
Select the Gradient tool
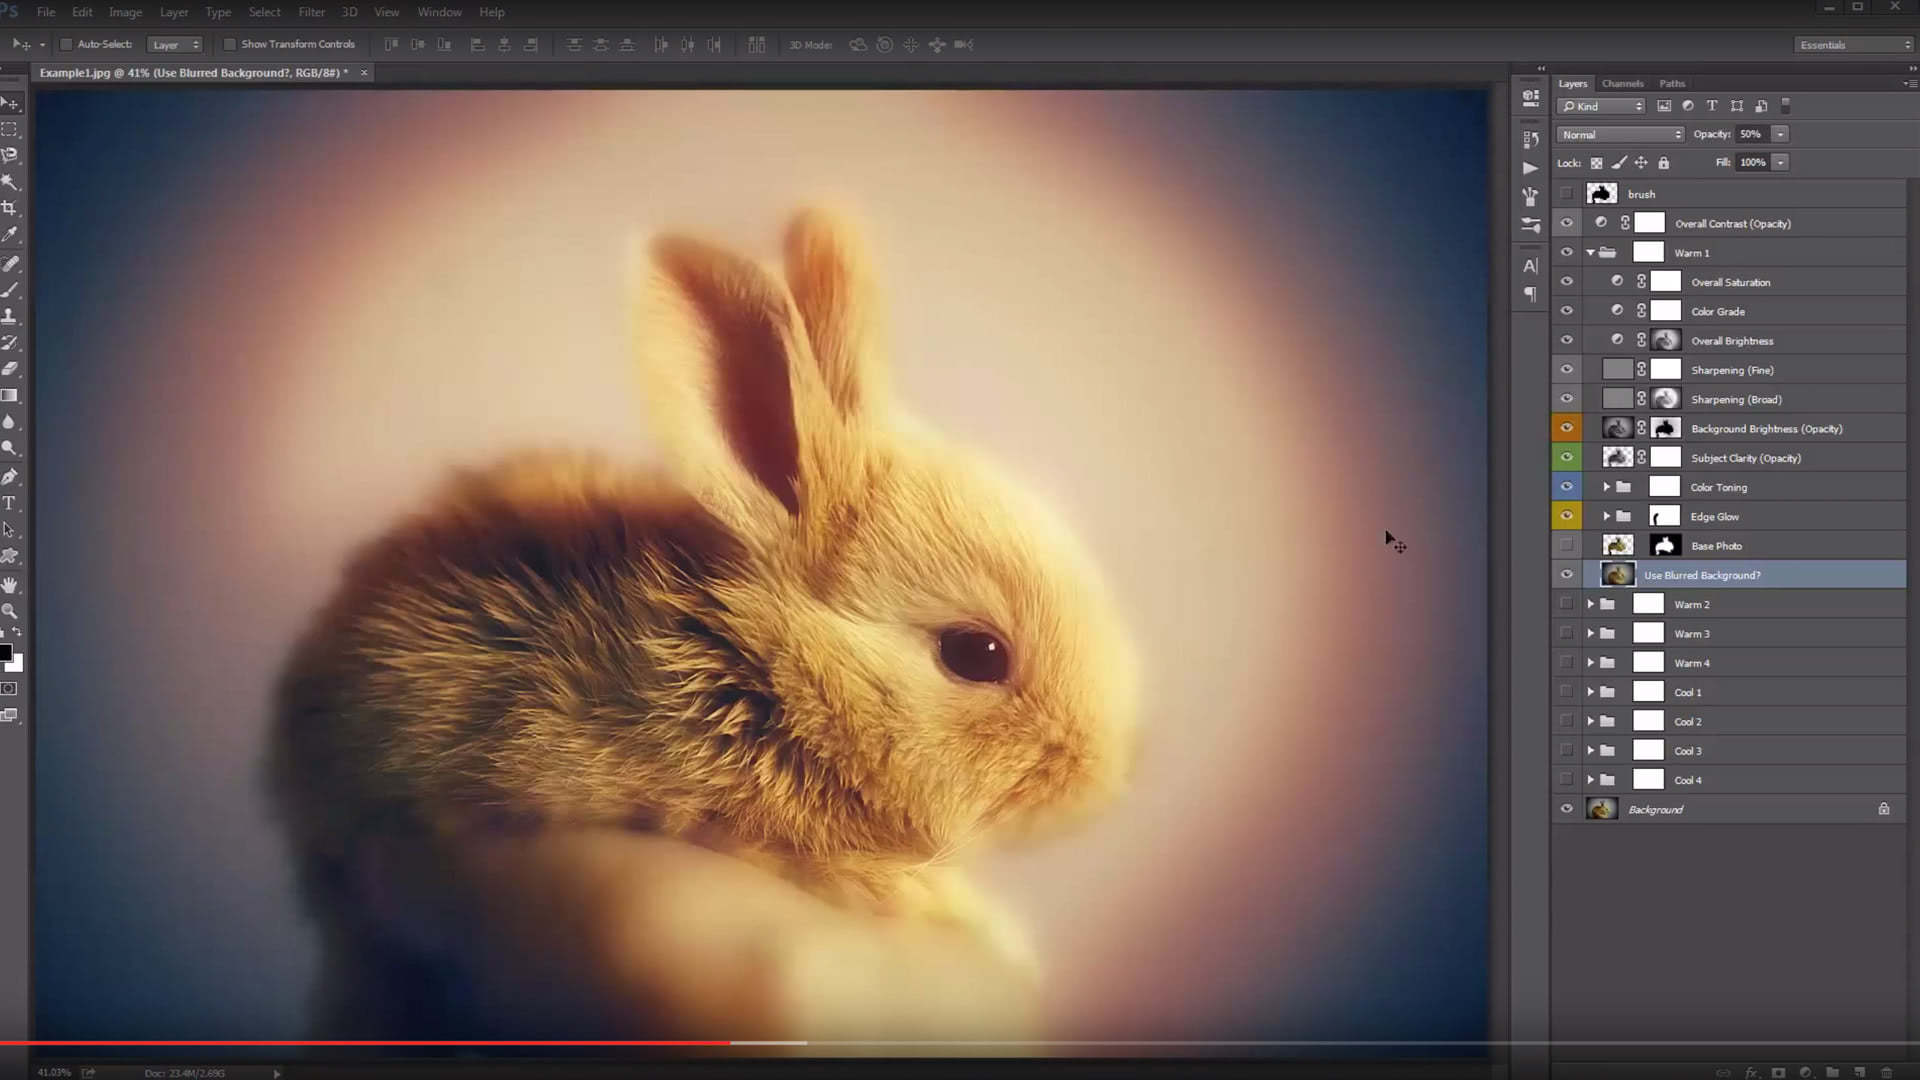(x=9, y=395)
